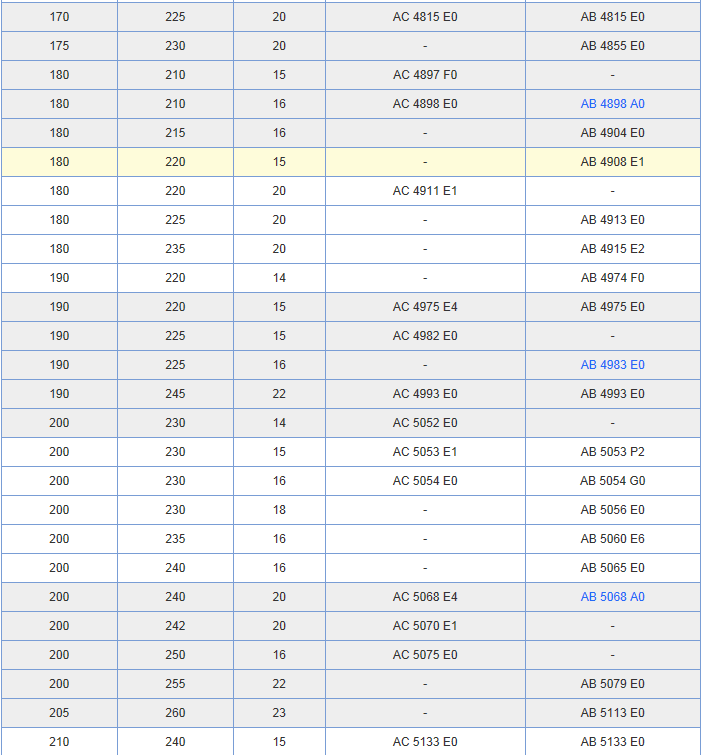The width and height of the screenshot is (703, 755).
Task: Select the AB 4904 E0 cell
Action: point(612,133)
